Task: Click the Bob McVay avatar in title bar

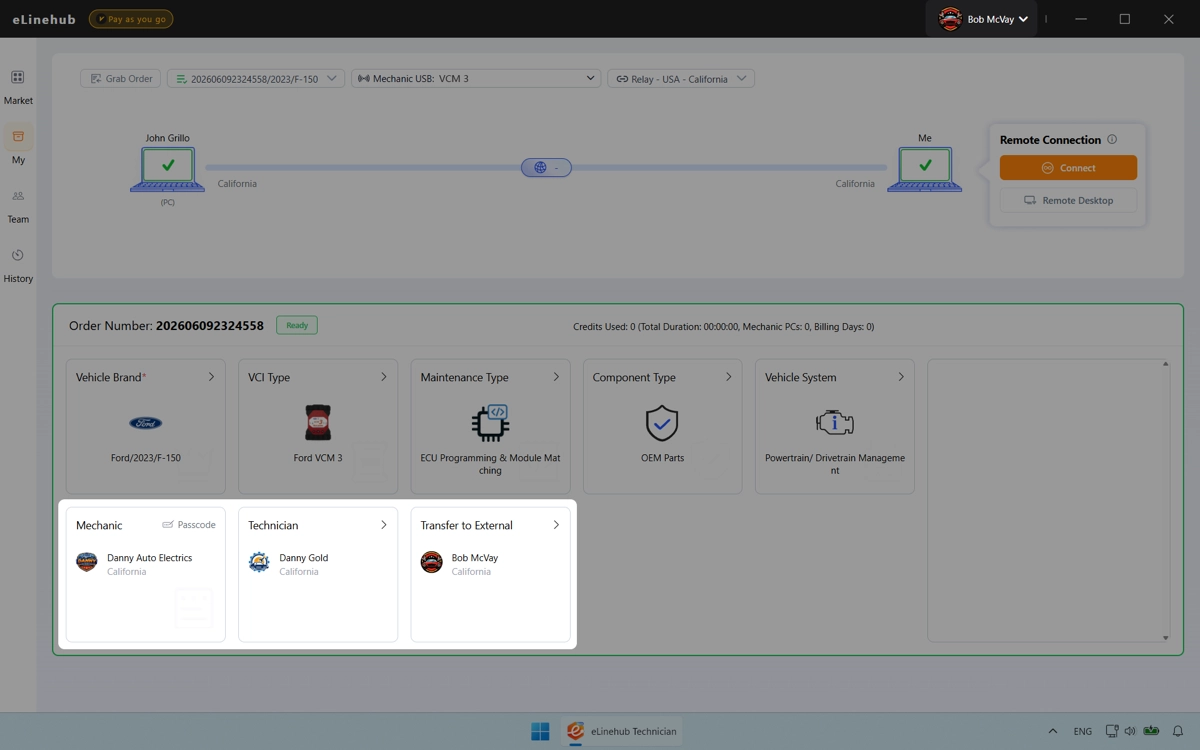Action: [950, 19]
